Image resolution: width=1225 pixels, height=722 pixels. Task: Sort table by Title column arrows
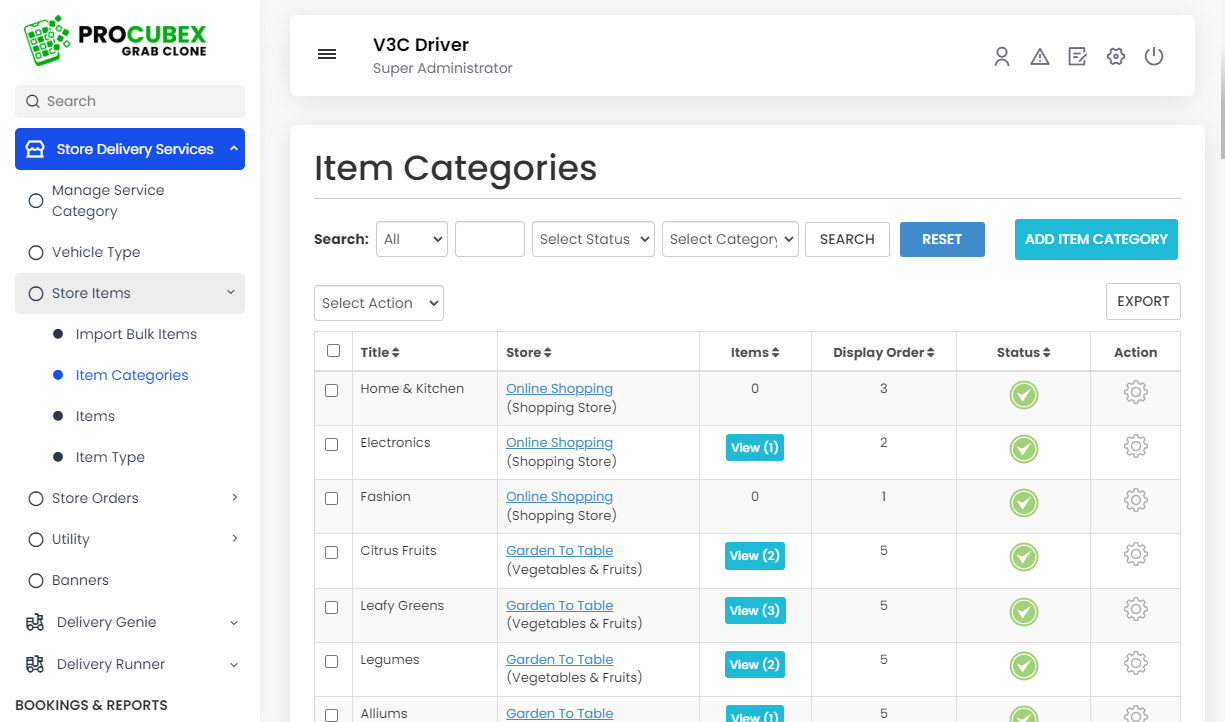[x=396, y=353]
